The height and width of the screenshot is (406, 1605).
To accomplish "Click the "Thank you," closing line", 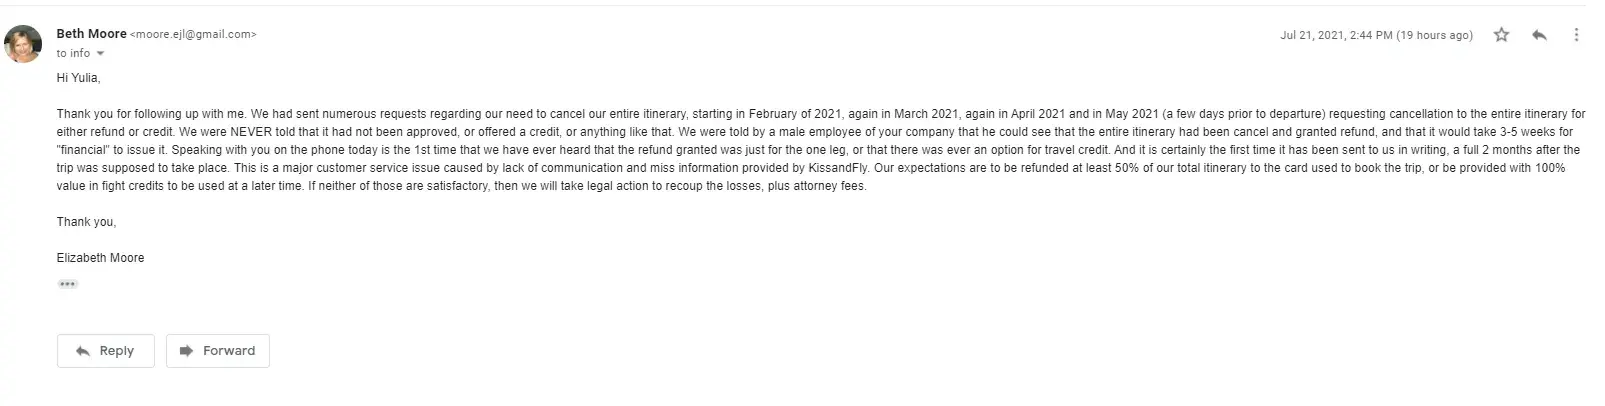I will [86, 222].
